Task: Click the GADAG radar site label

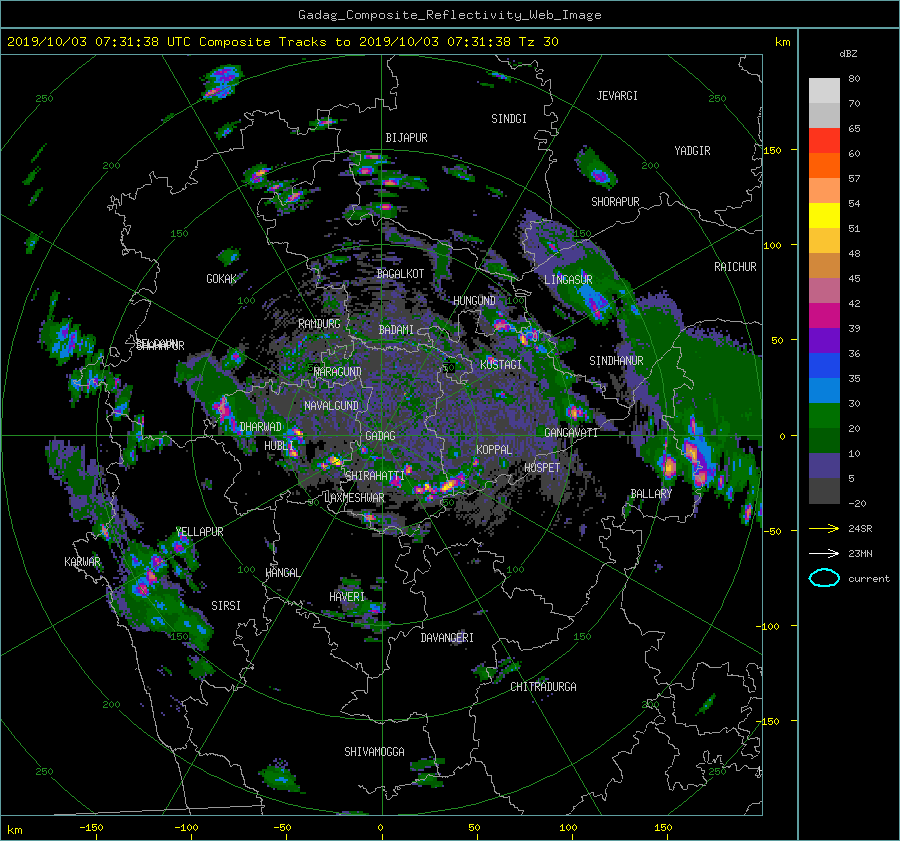Action: 380,436
